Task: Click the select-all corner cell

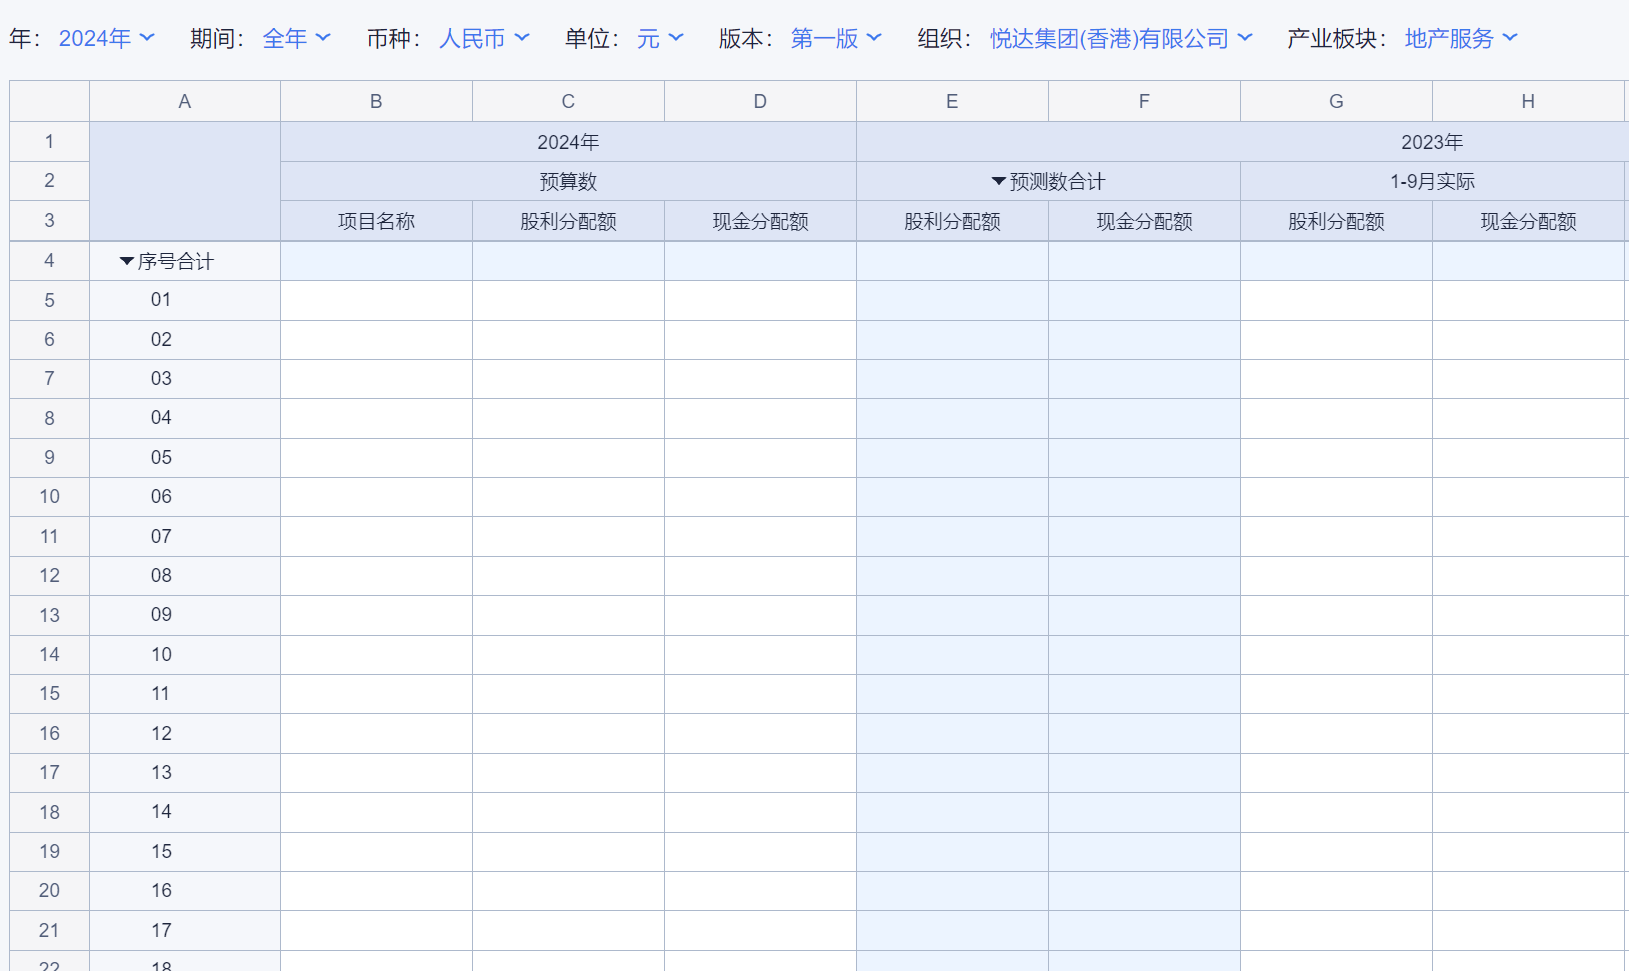Action: [x=49, y=101]
